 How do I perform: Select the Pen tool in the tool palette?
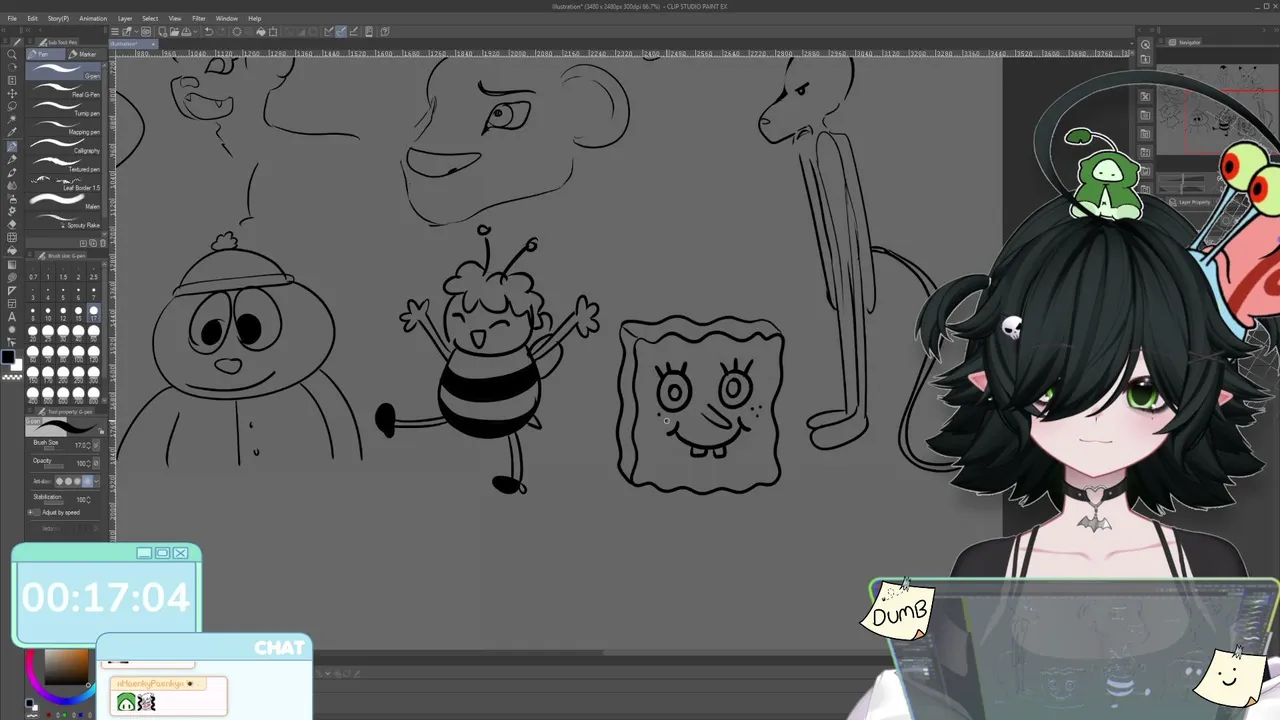[12, 146]
